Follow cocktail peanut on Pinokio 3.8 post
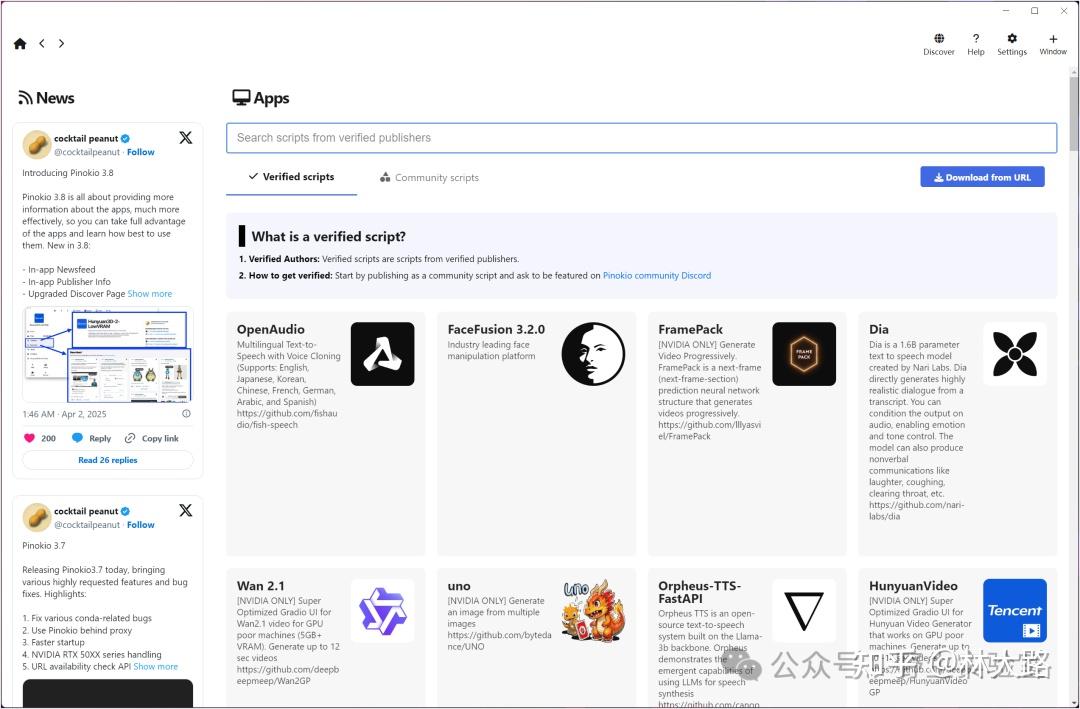Viewport: 1080px width, 709px height. pyautogui.click(x=141, y=152)
